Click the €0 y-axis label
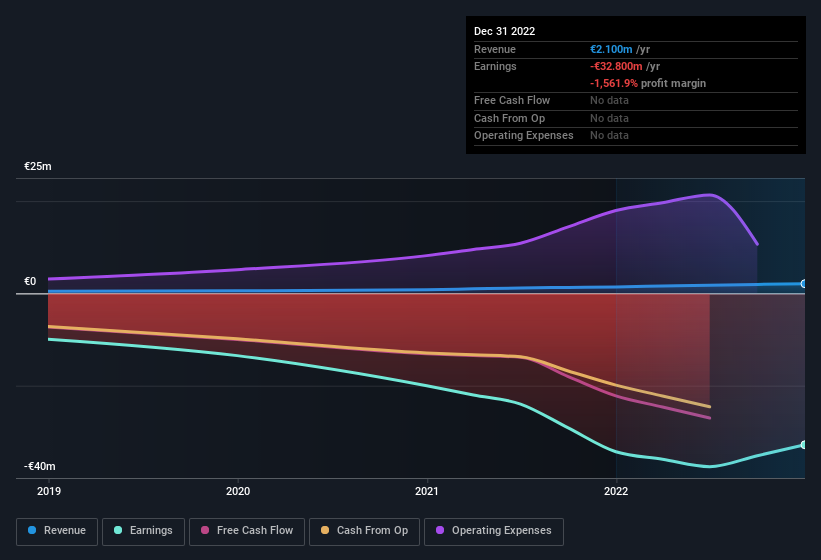This screenshot has height=560, width=821. coord(30,282)
